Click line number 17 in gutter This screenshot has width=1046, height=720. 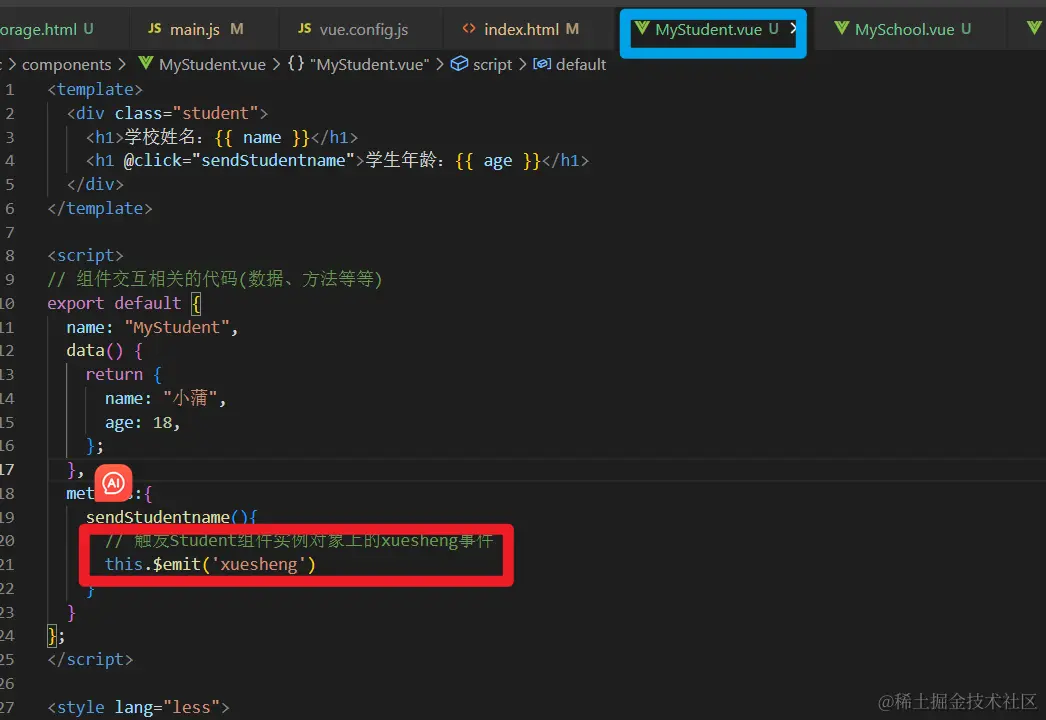7,470
